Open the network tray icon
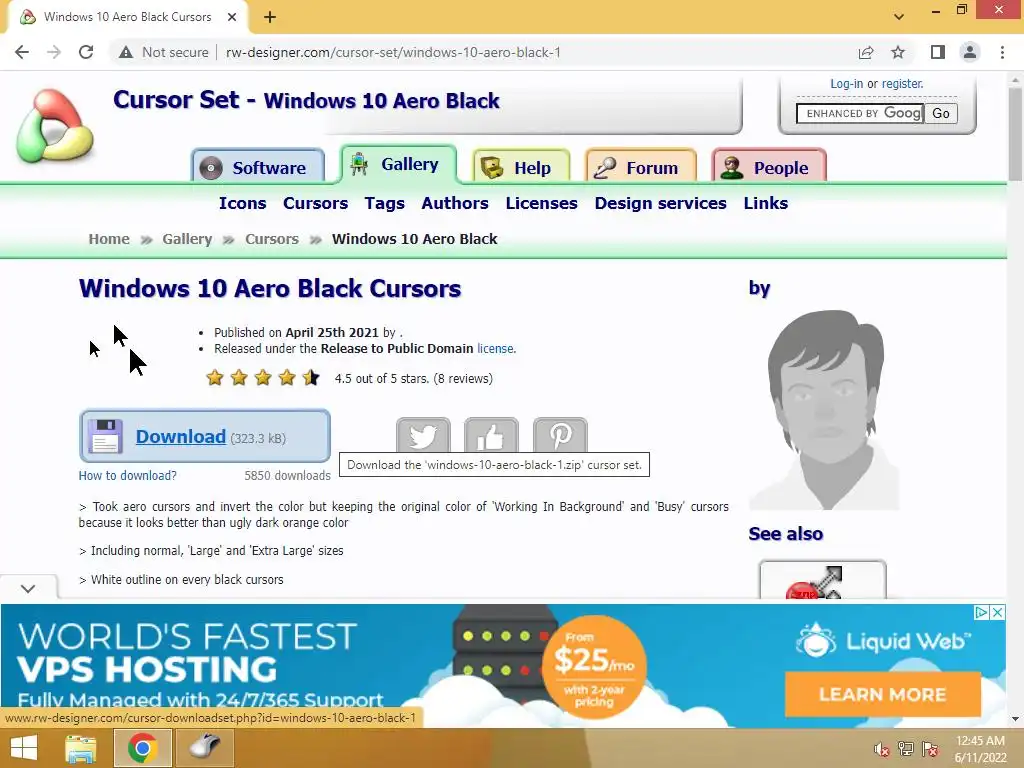 point(906,749)
